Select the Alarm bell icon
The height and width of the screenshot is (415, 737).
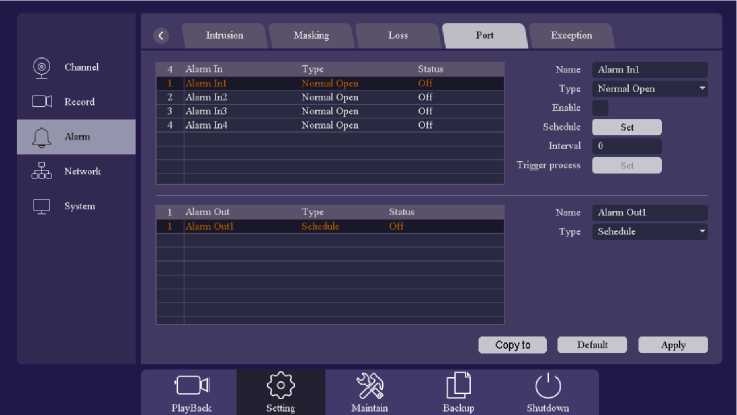coord(42,137)
